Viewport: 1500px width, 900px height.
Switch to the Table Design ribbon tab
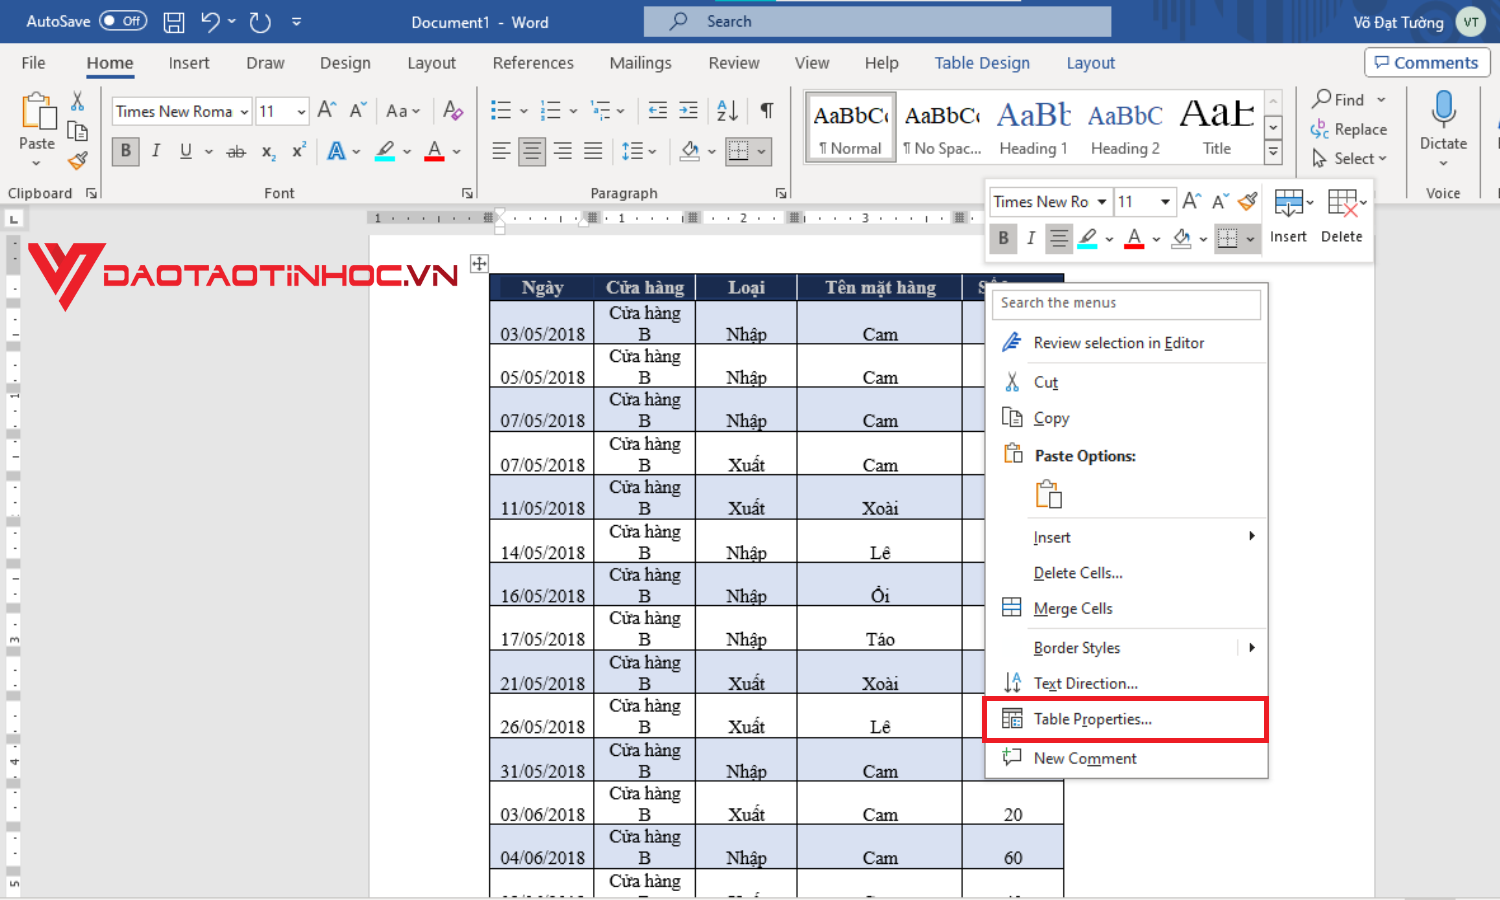pos(981,62)
